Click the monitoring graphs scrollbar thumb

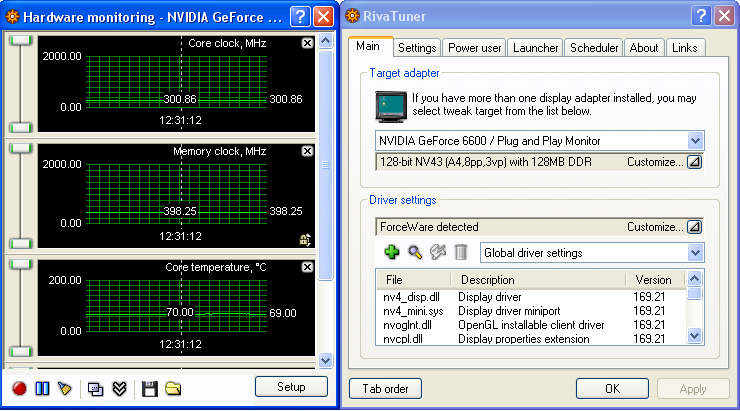pyautogui.click(x=326, y=165)
